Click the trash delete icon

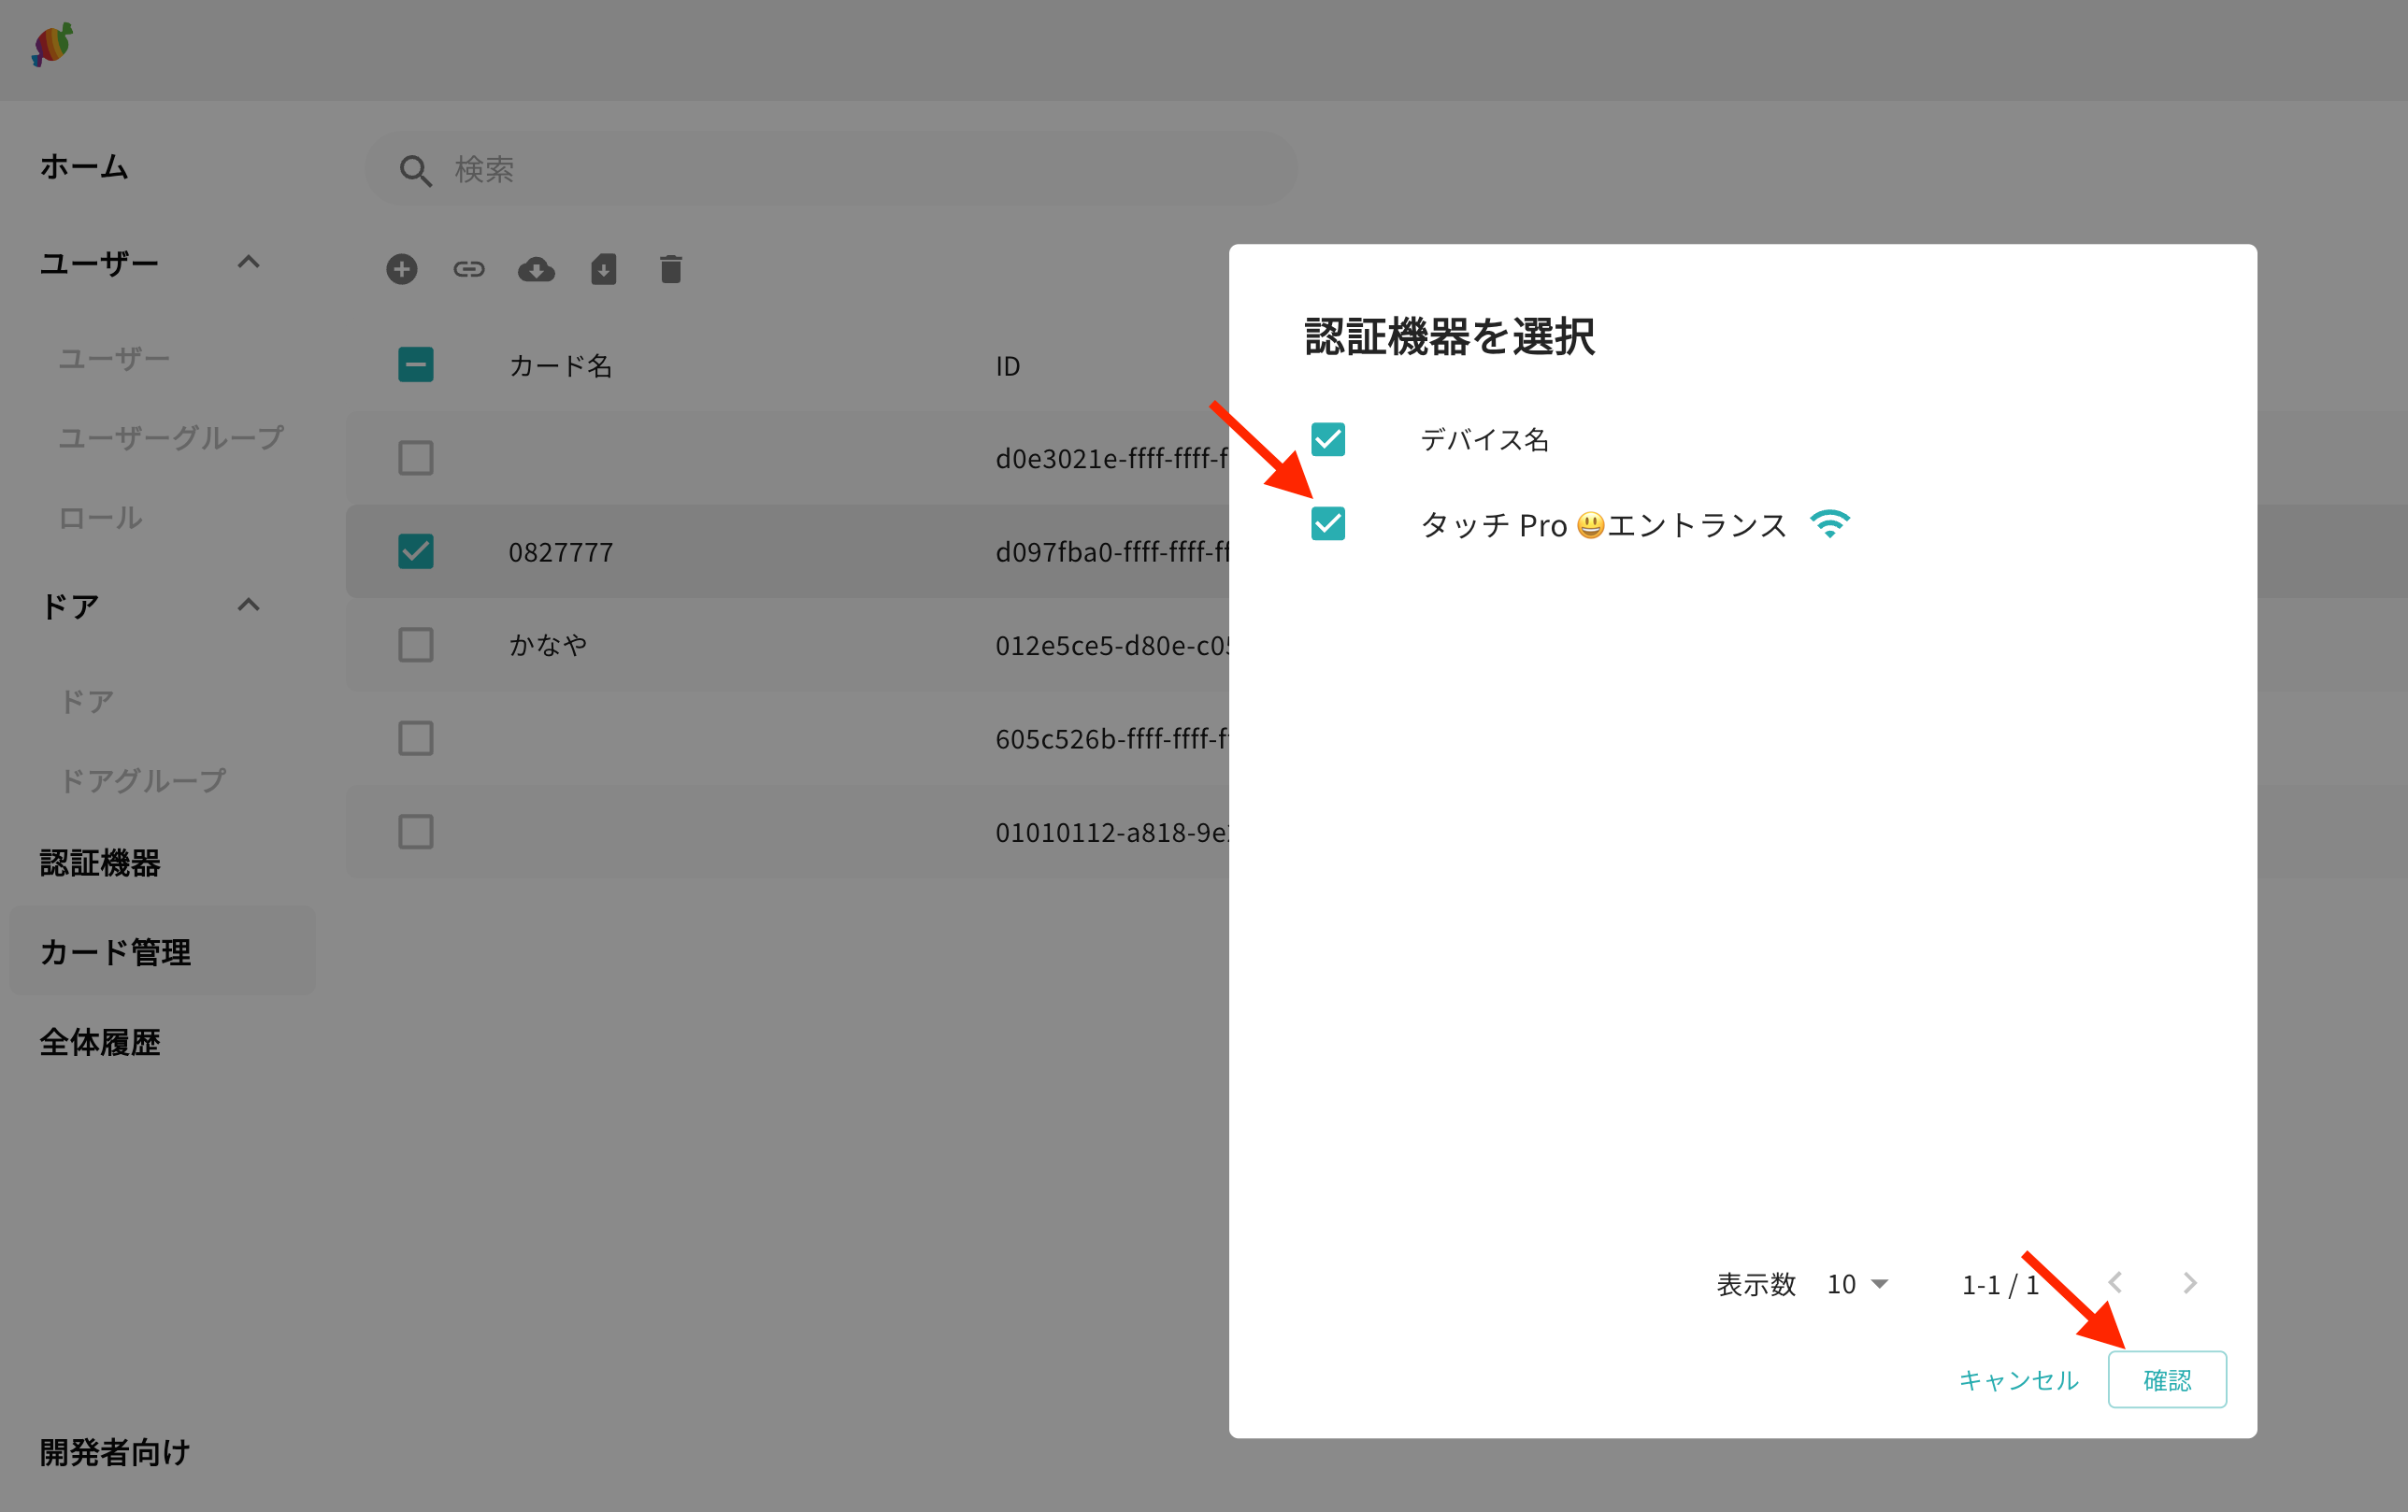pyautogui.click(x=670, y=269)
